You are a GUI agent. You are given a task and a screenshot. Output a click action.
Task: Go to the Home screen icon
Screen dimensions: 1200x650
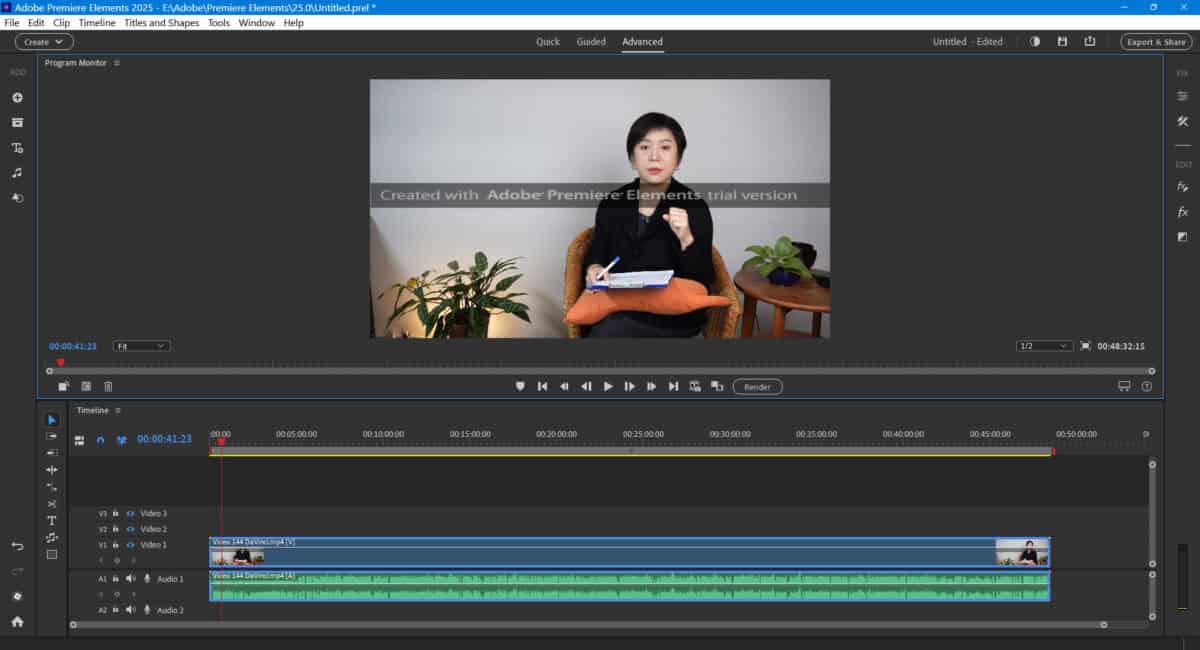pyautogui.click(x=17, y=621)
